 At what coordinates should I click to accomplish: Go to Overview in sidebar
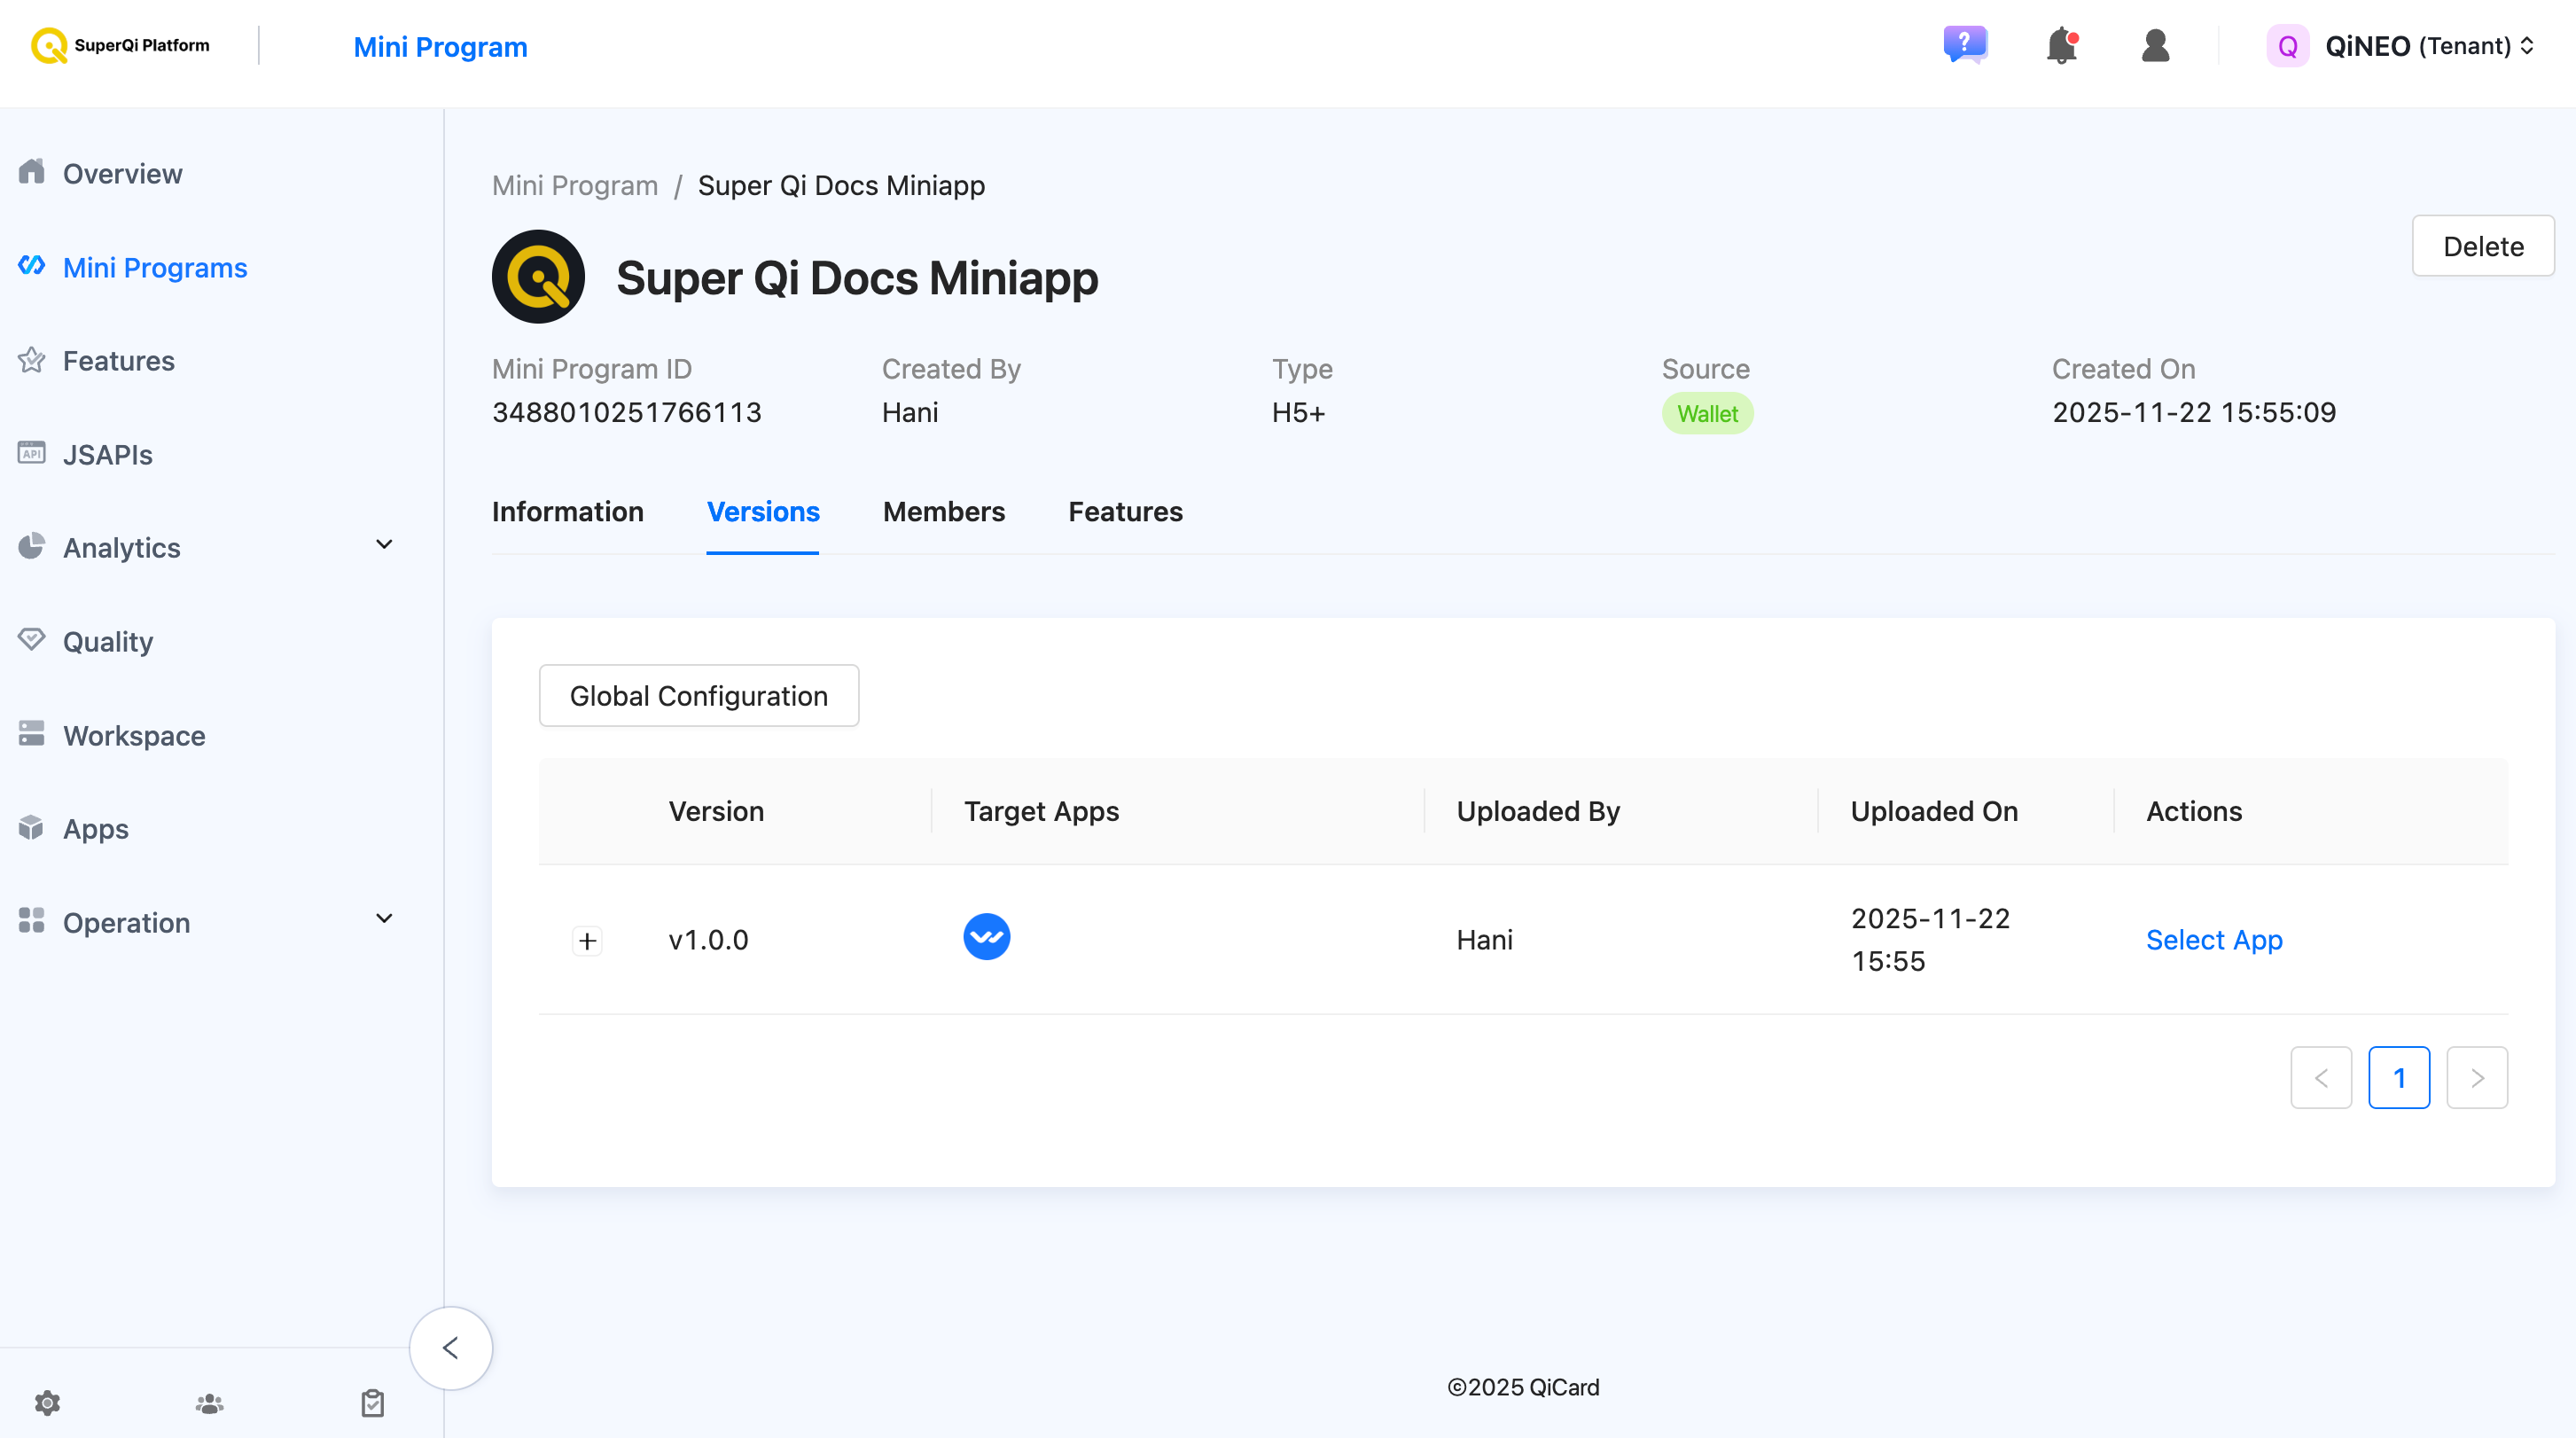122,174
